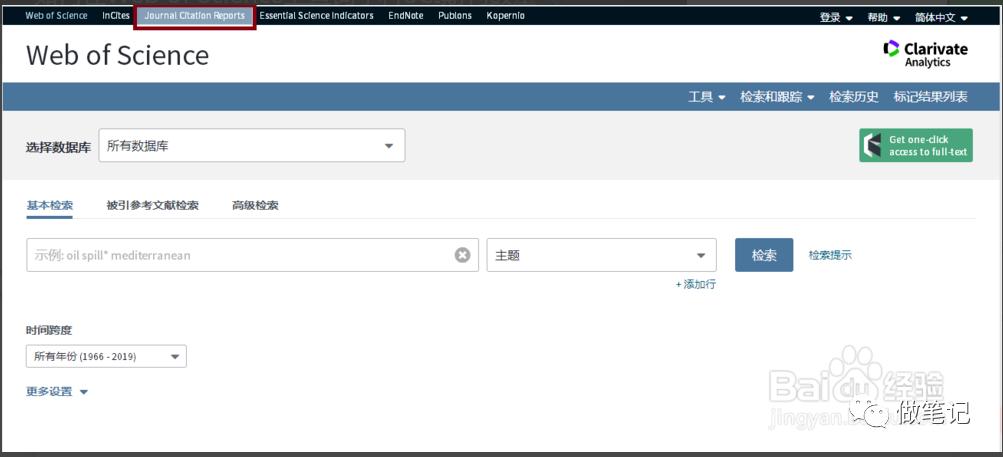The width and height of the screenshot is (1003, 457).
Task: Click the Clarivate Analytics logo
Action: 925,54
